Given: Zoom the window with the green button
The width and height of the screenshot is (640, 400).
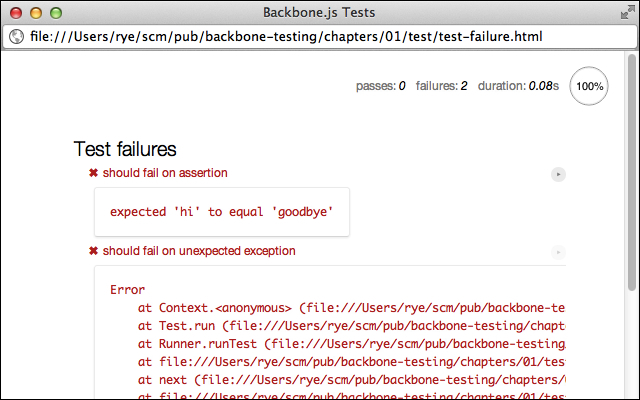Looking at the screenshot, I should point(56,13).
